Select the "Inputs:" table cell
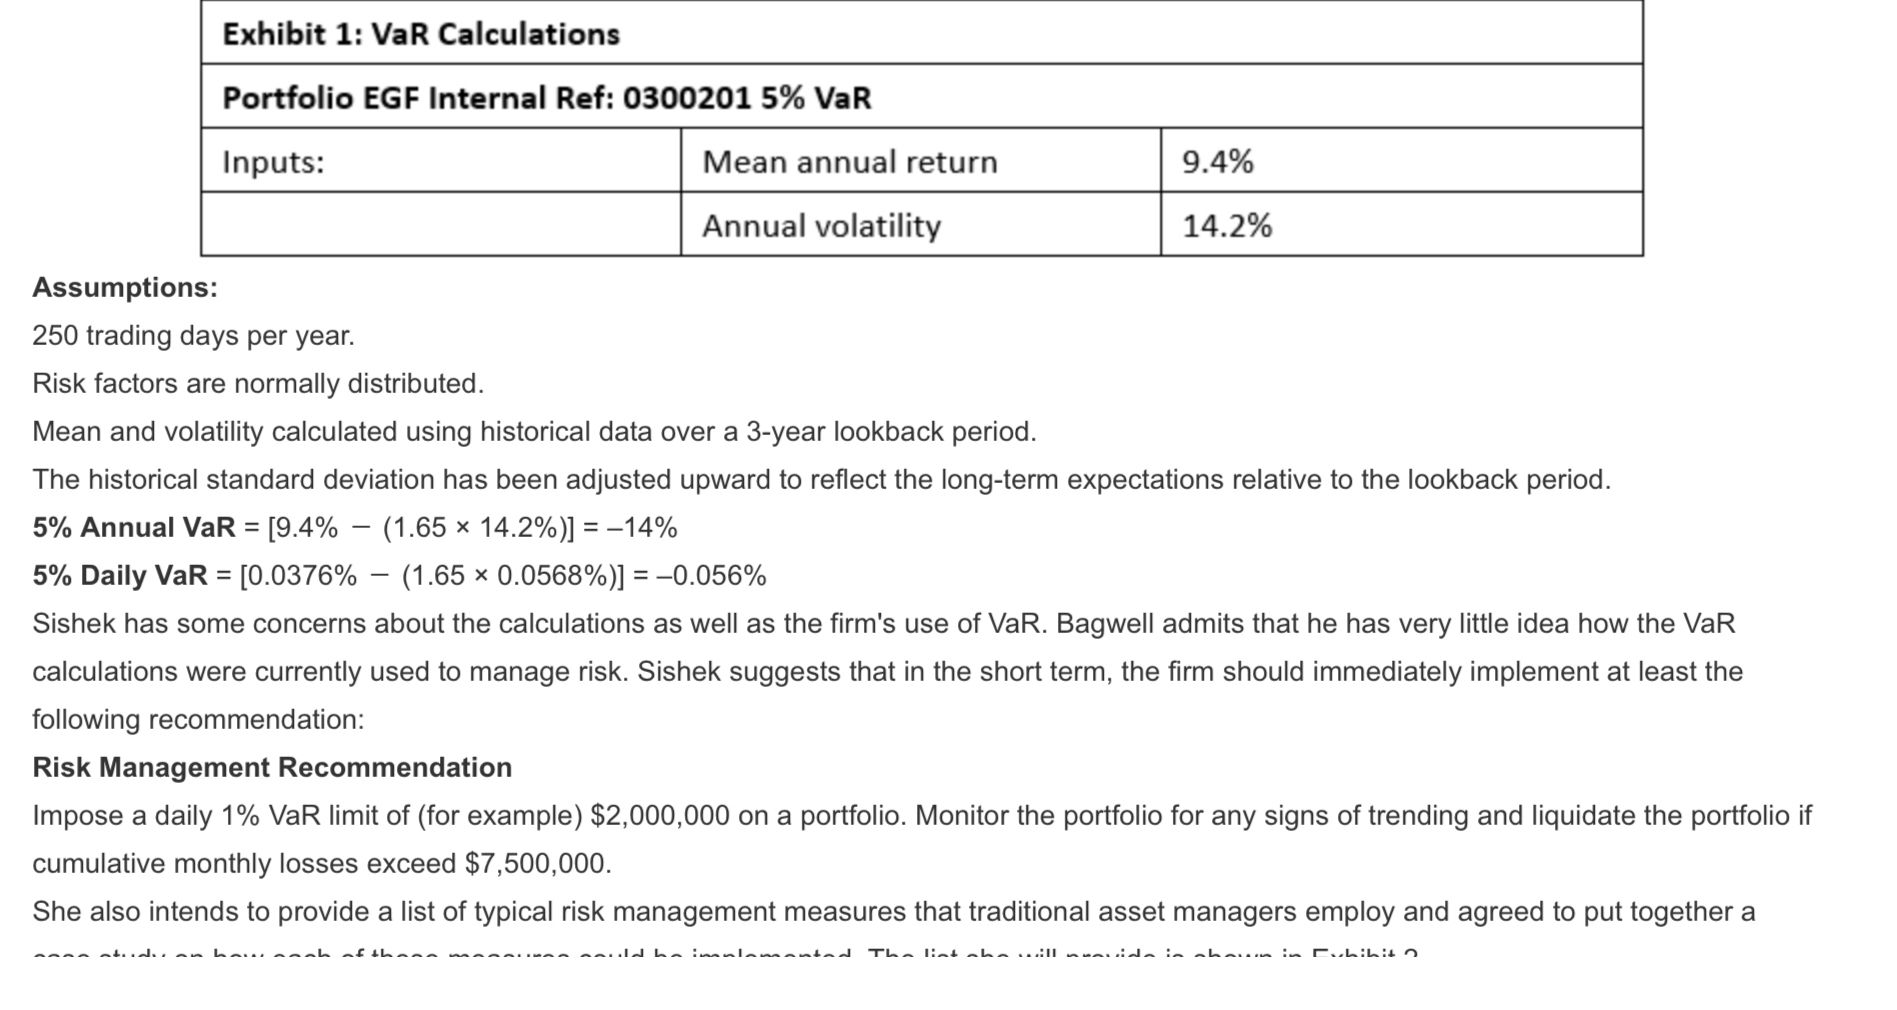The height and width of the screenshot is (1010, 1897). [273, 162]
